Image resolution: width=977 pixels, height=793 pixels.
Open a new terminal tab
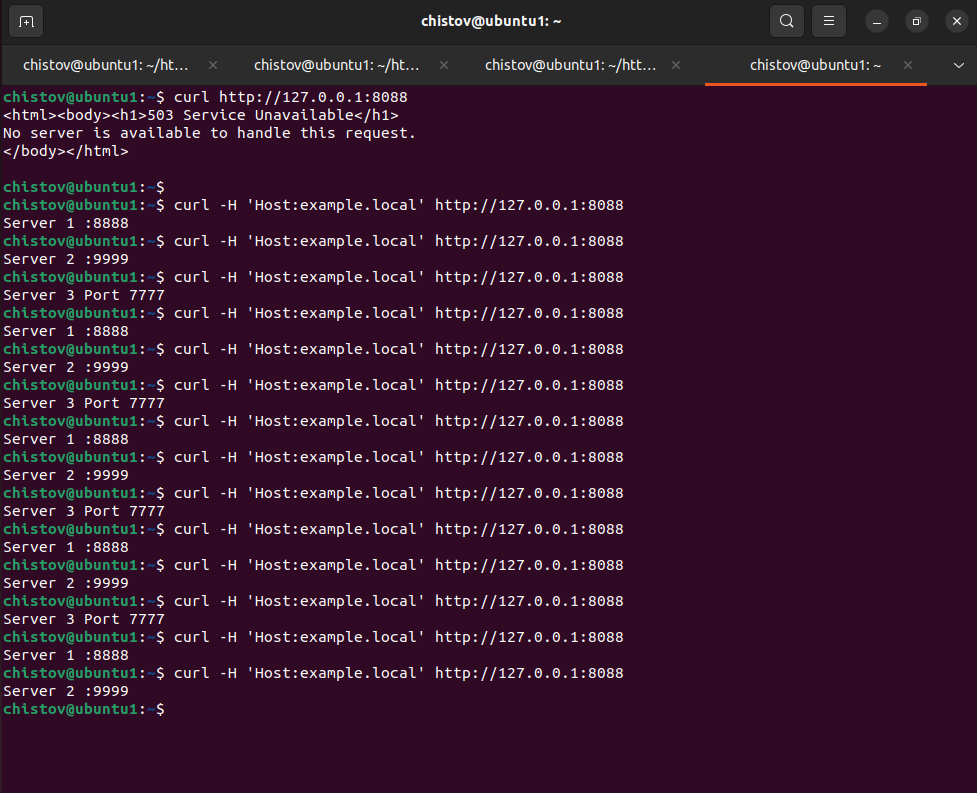coord(27,20)
